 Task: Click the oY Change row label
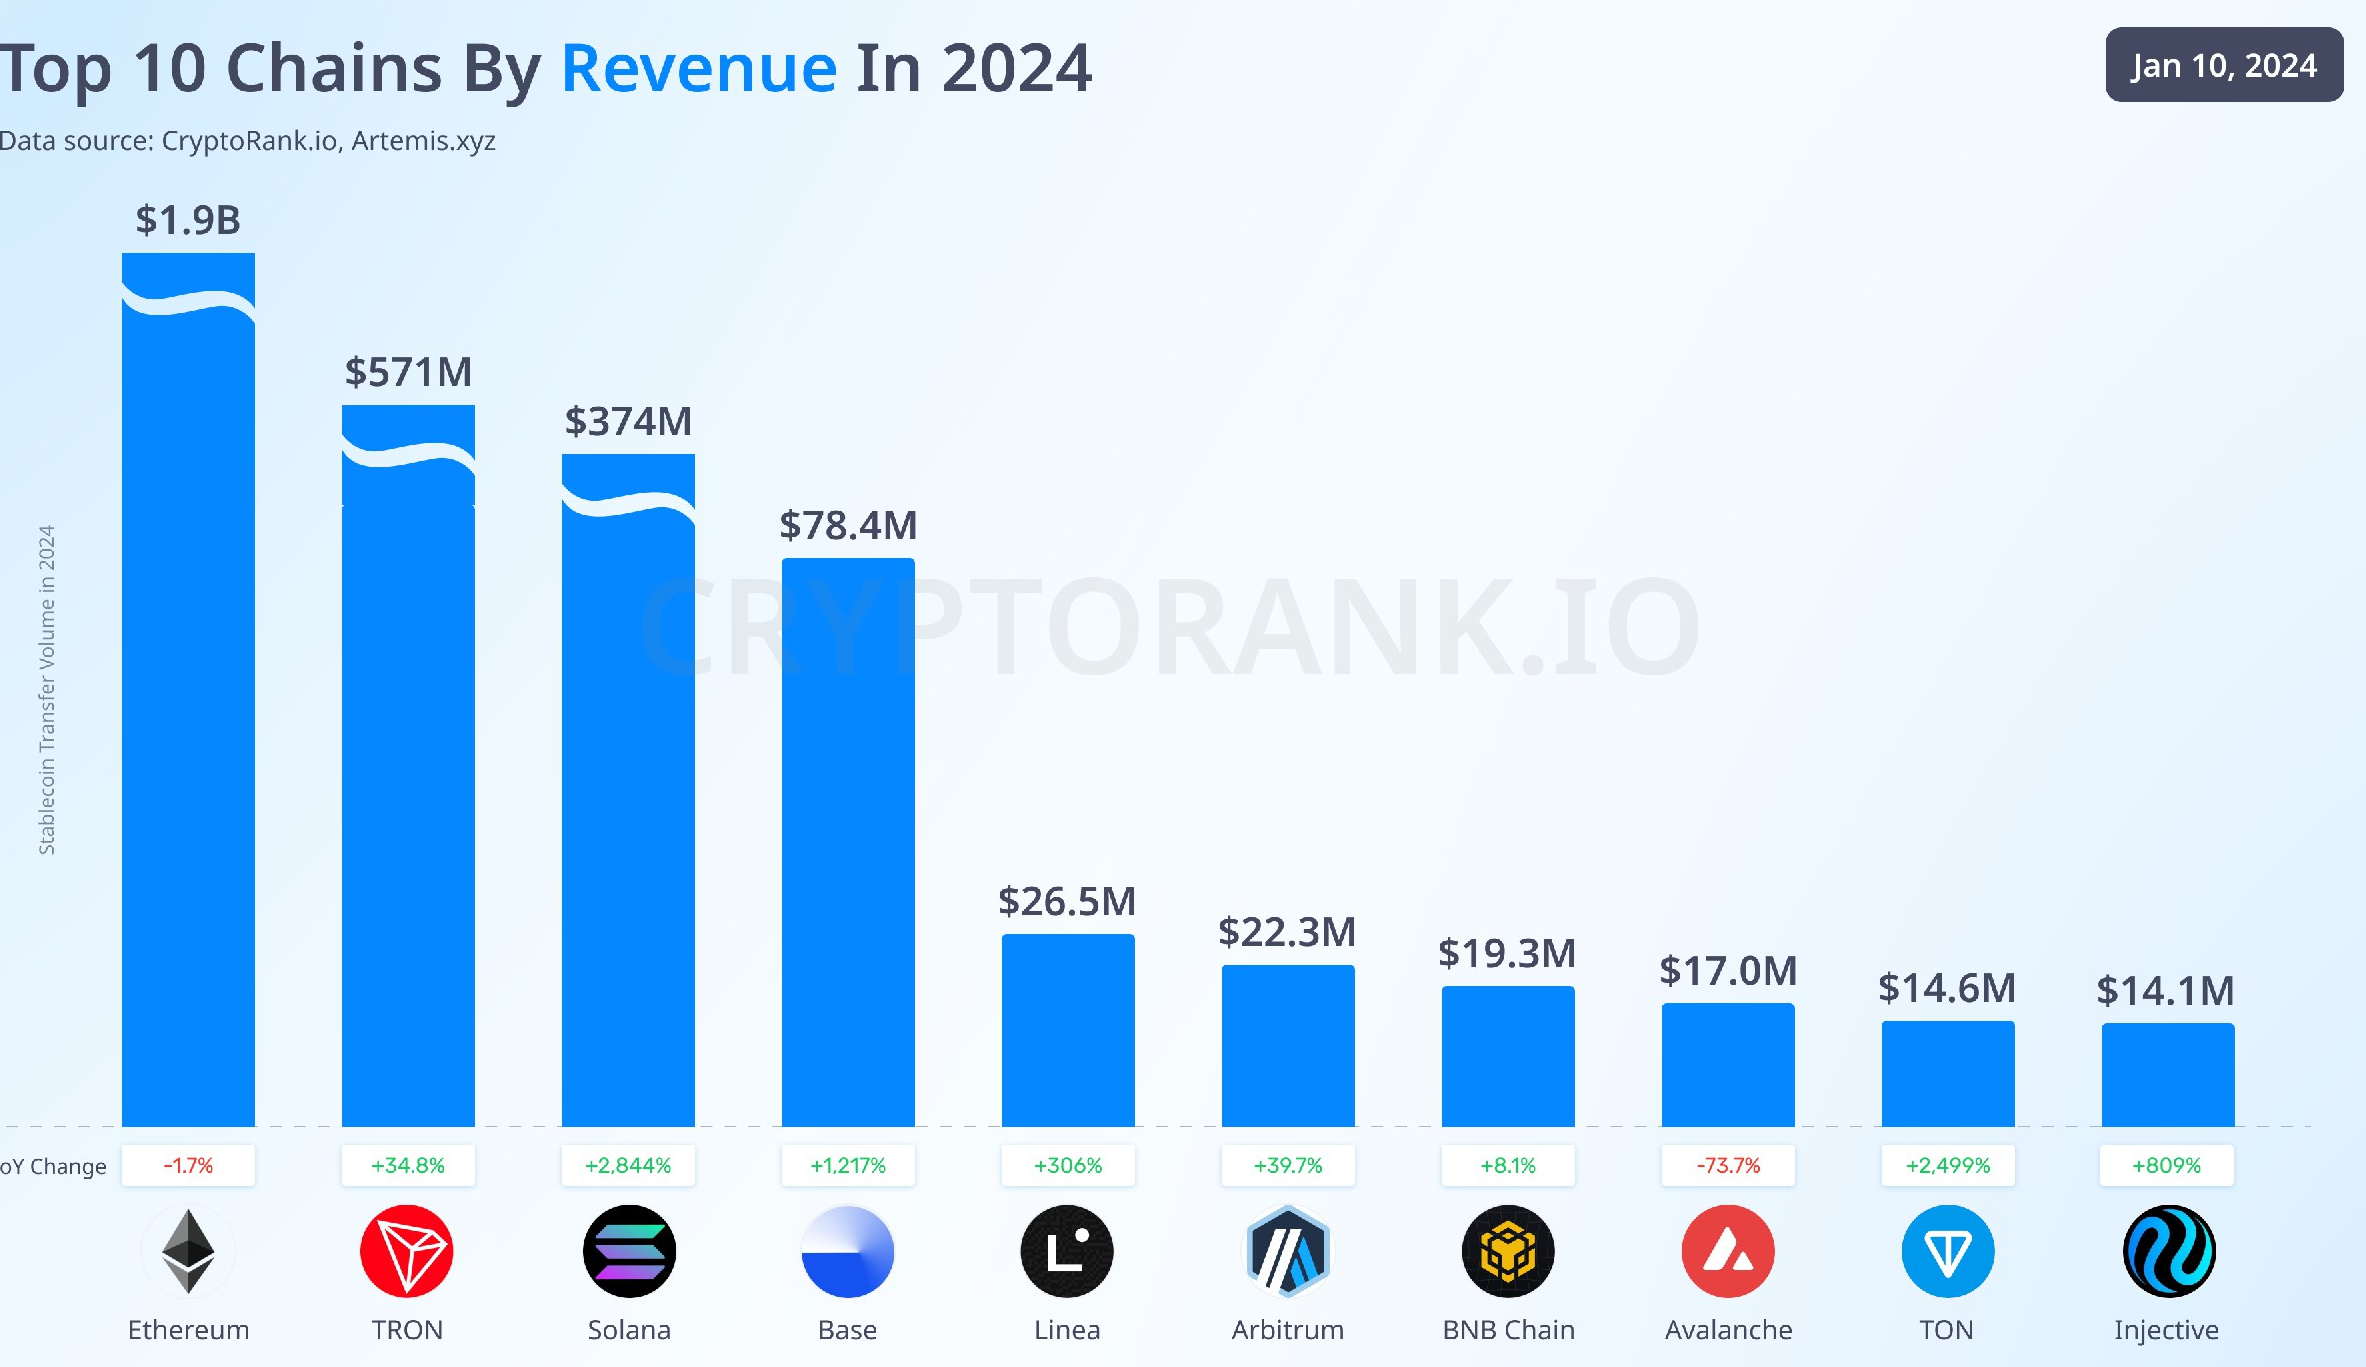point(53,1166)
